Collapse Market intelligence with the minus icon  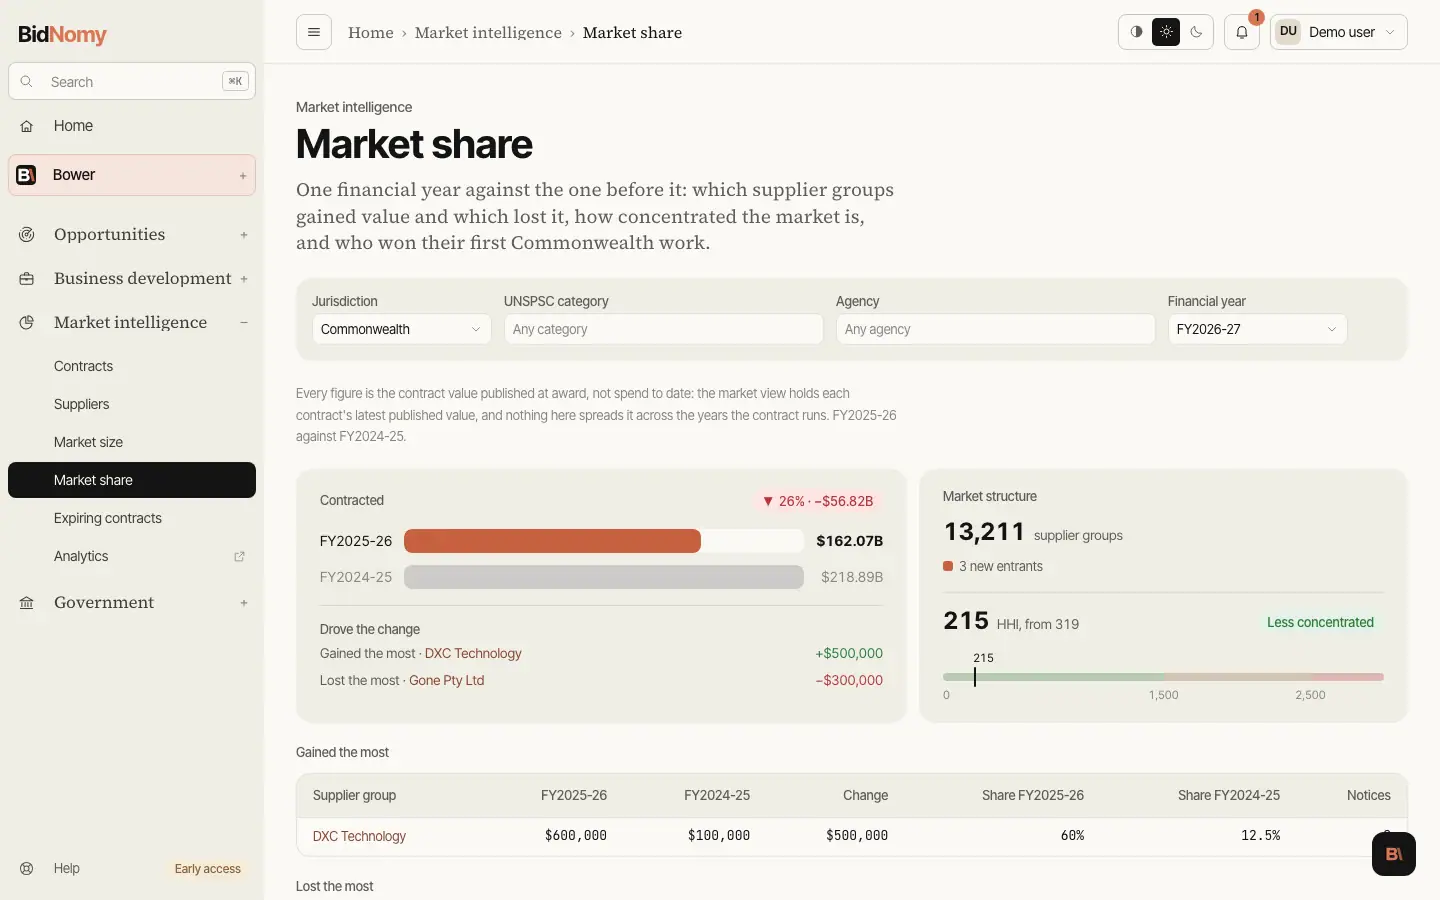244,323
